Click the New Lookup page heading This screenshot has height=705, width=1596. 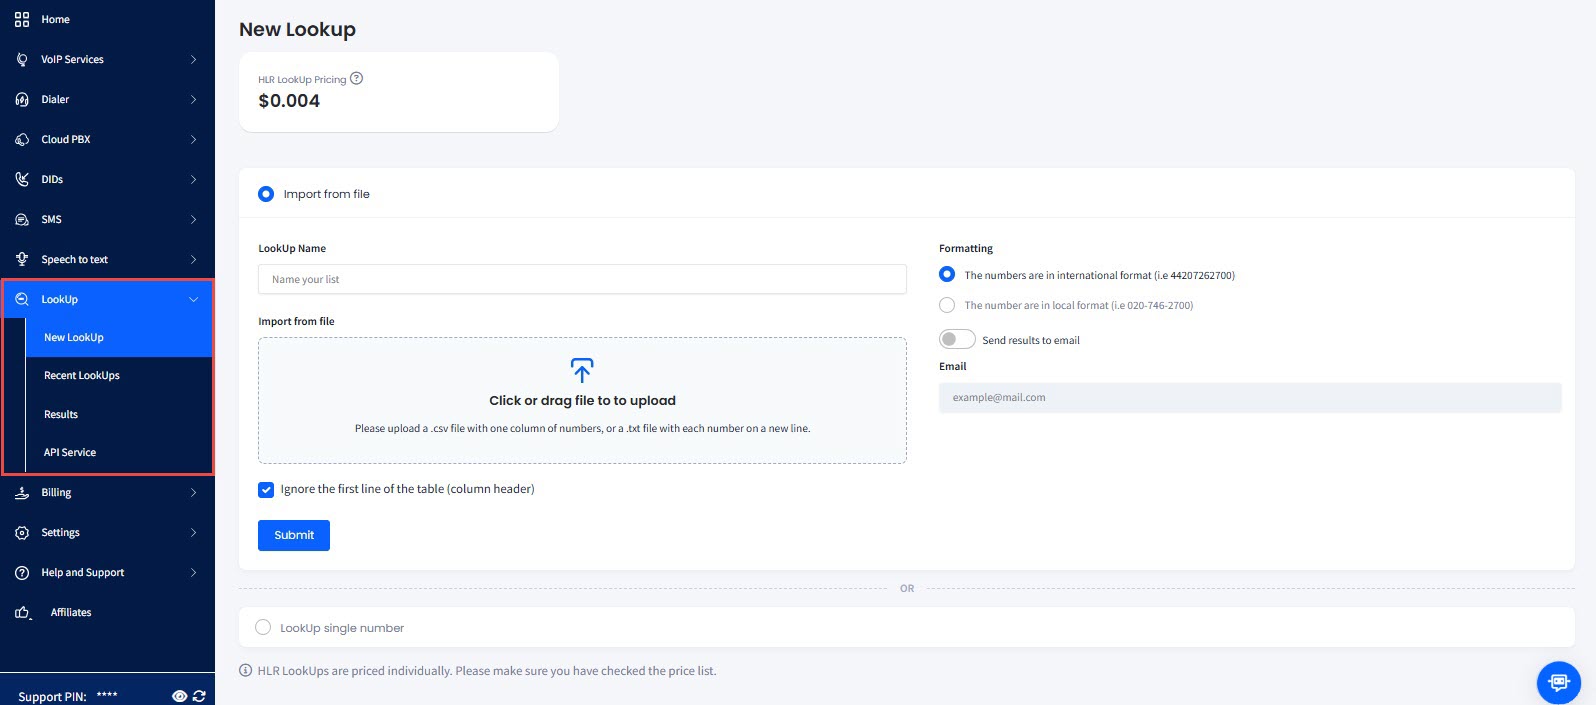[297, 29]
